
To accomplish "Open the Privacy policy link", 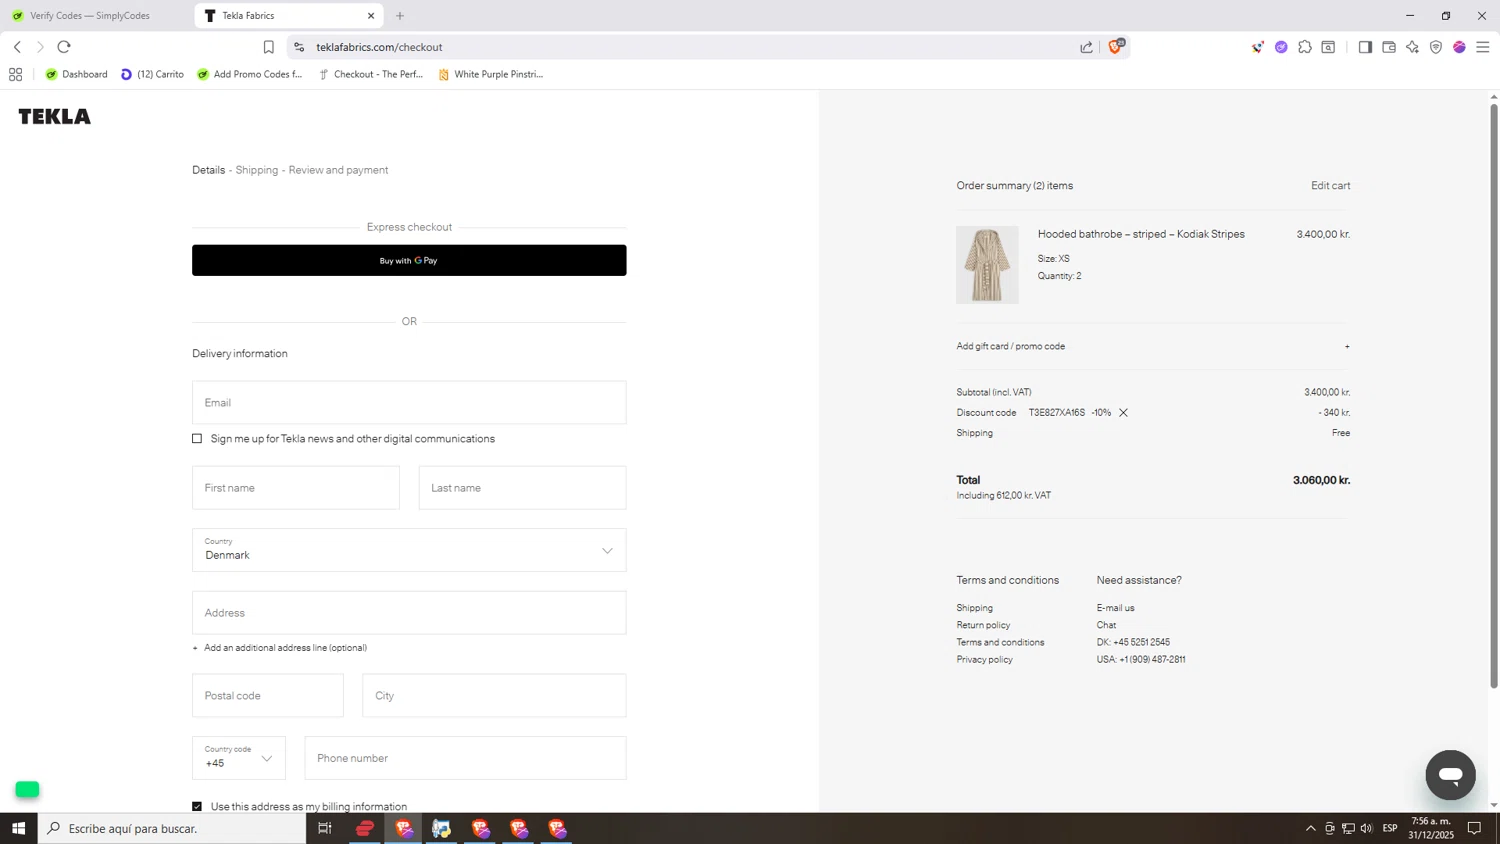I will pos(984,660).
